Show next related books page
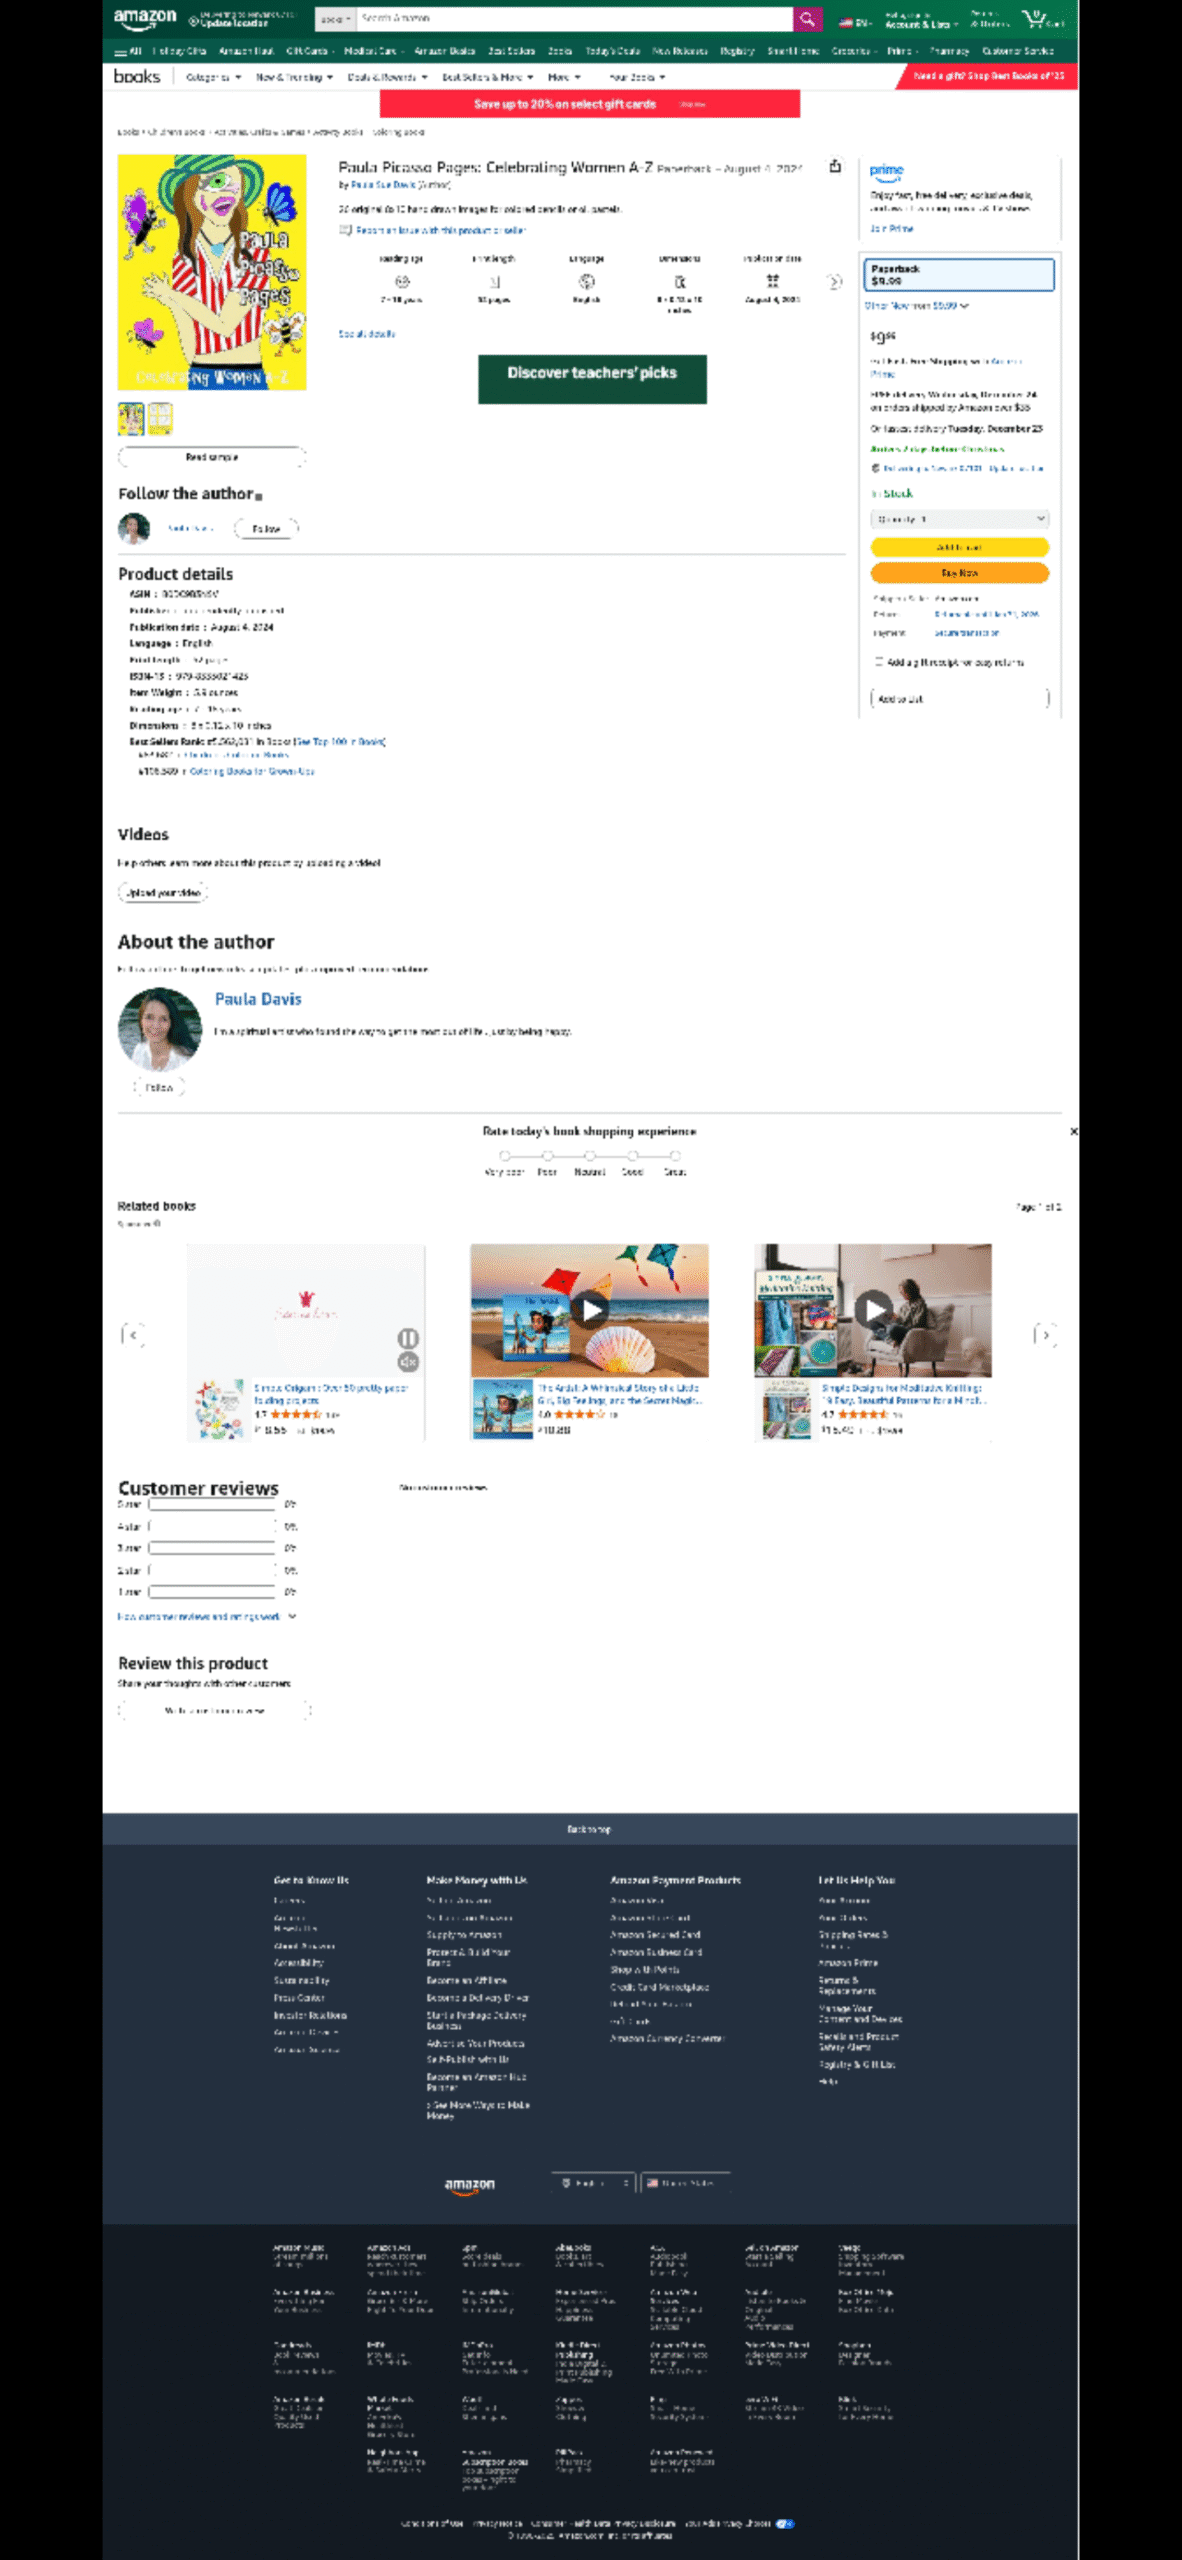 tap(1045, 1335)
